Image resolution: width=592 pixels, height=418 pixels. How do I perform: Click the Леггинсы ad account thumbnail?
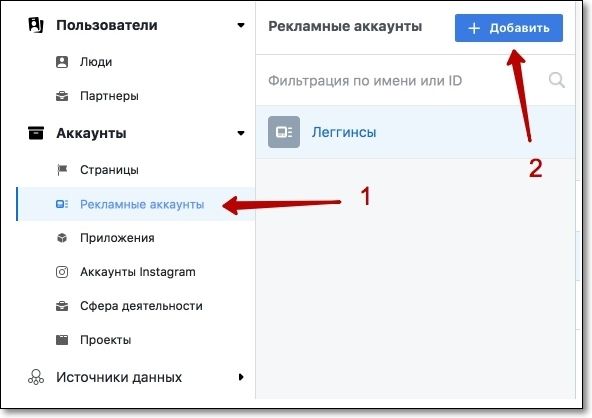tap(284, 132)
